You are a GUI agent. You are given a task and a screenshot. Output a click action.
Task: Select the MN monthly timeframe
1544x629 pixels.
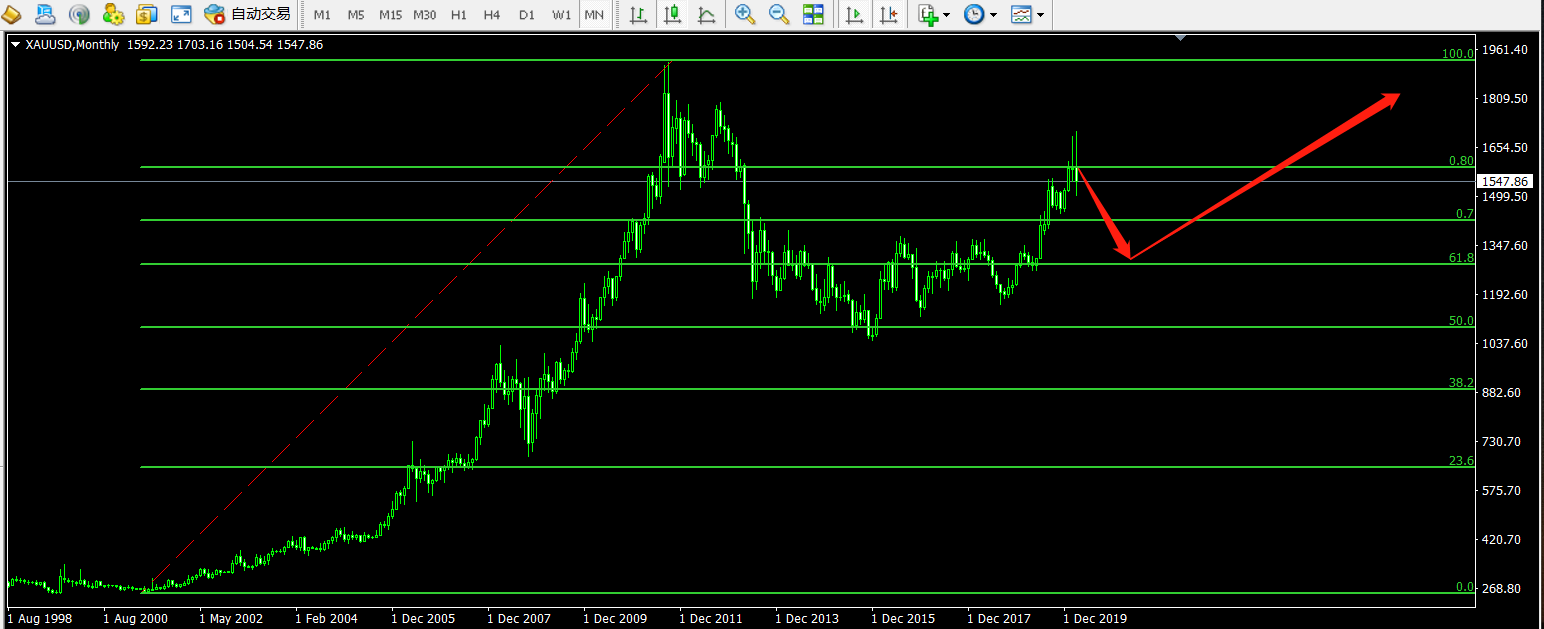coord(594,15)
